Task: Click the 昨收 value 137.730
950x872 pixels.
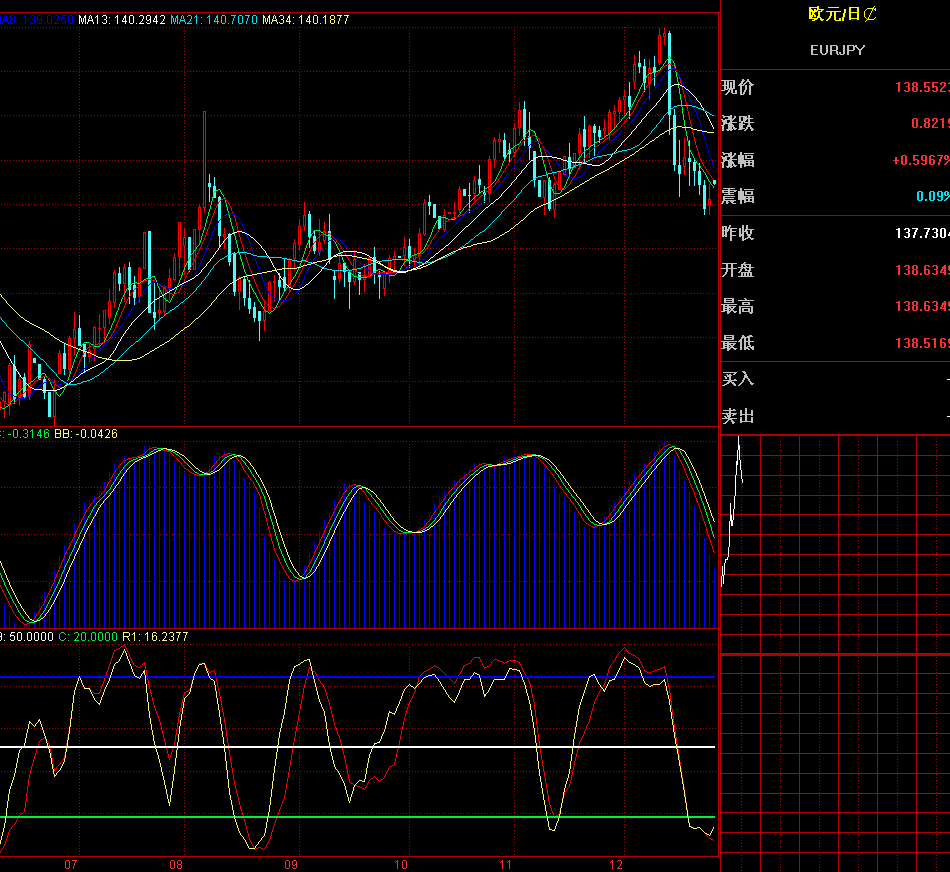Action: pos(922,233)
